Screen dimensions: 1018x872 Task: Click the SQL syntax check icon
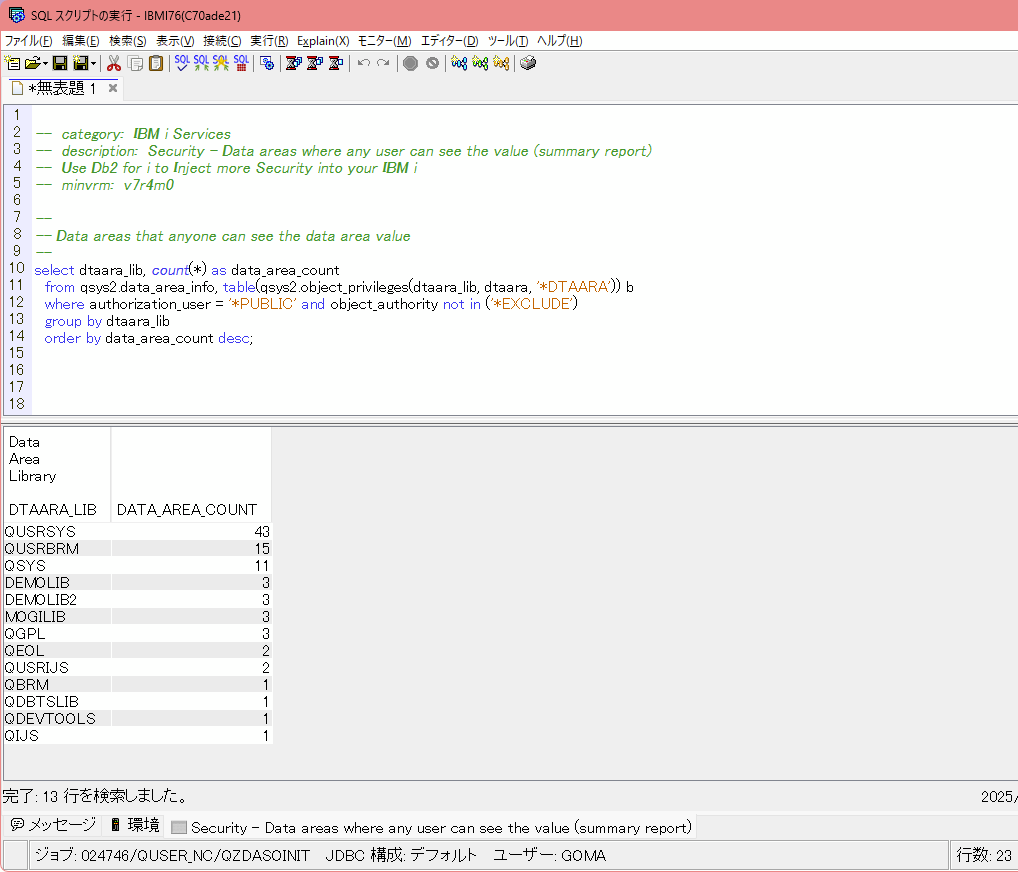point(182,63)
